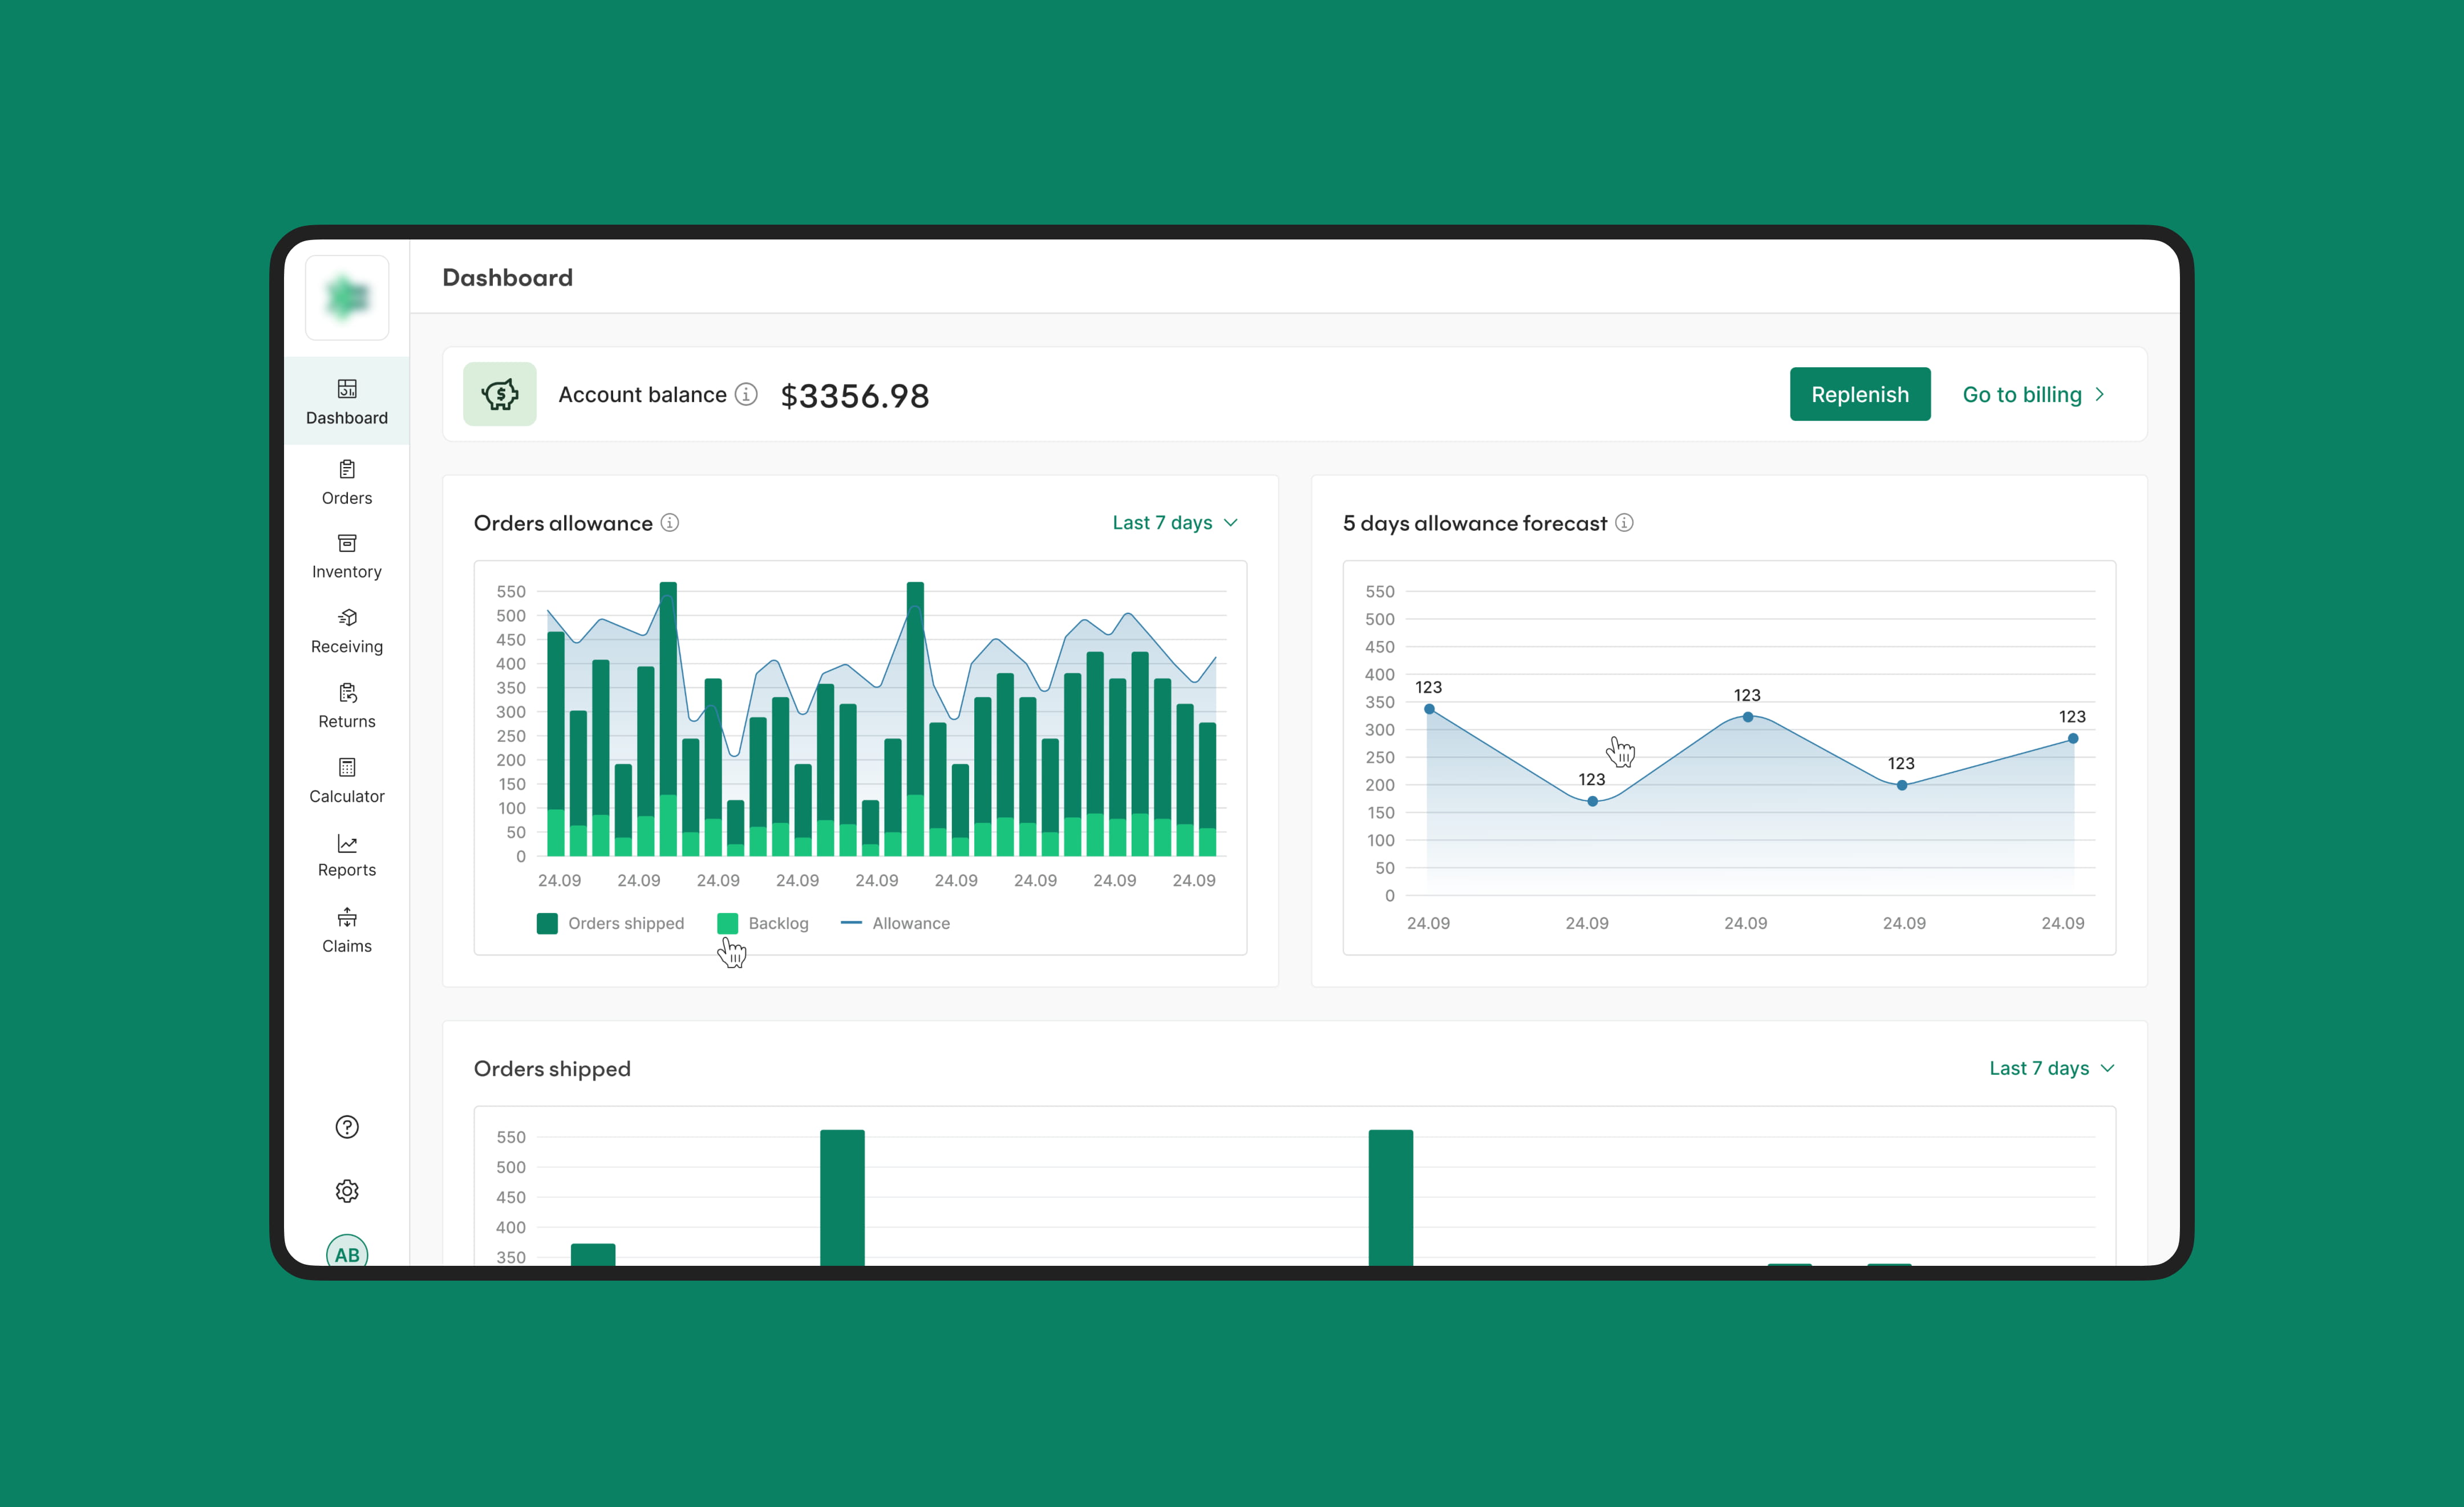Click the Claims icon in sidebar
The height and width of the screenshot is (1507, 2464).
click(x=347, y=917)
